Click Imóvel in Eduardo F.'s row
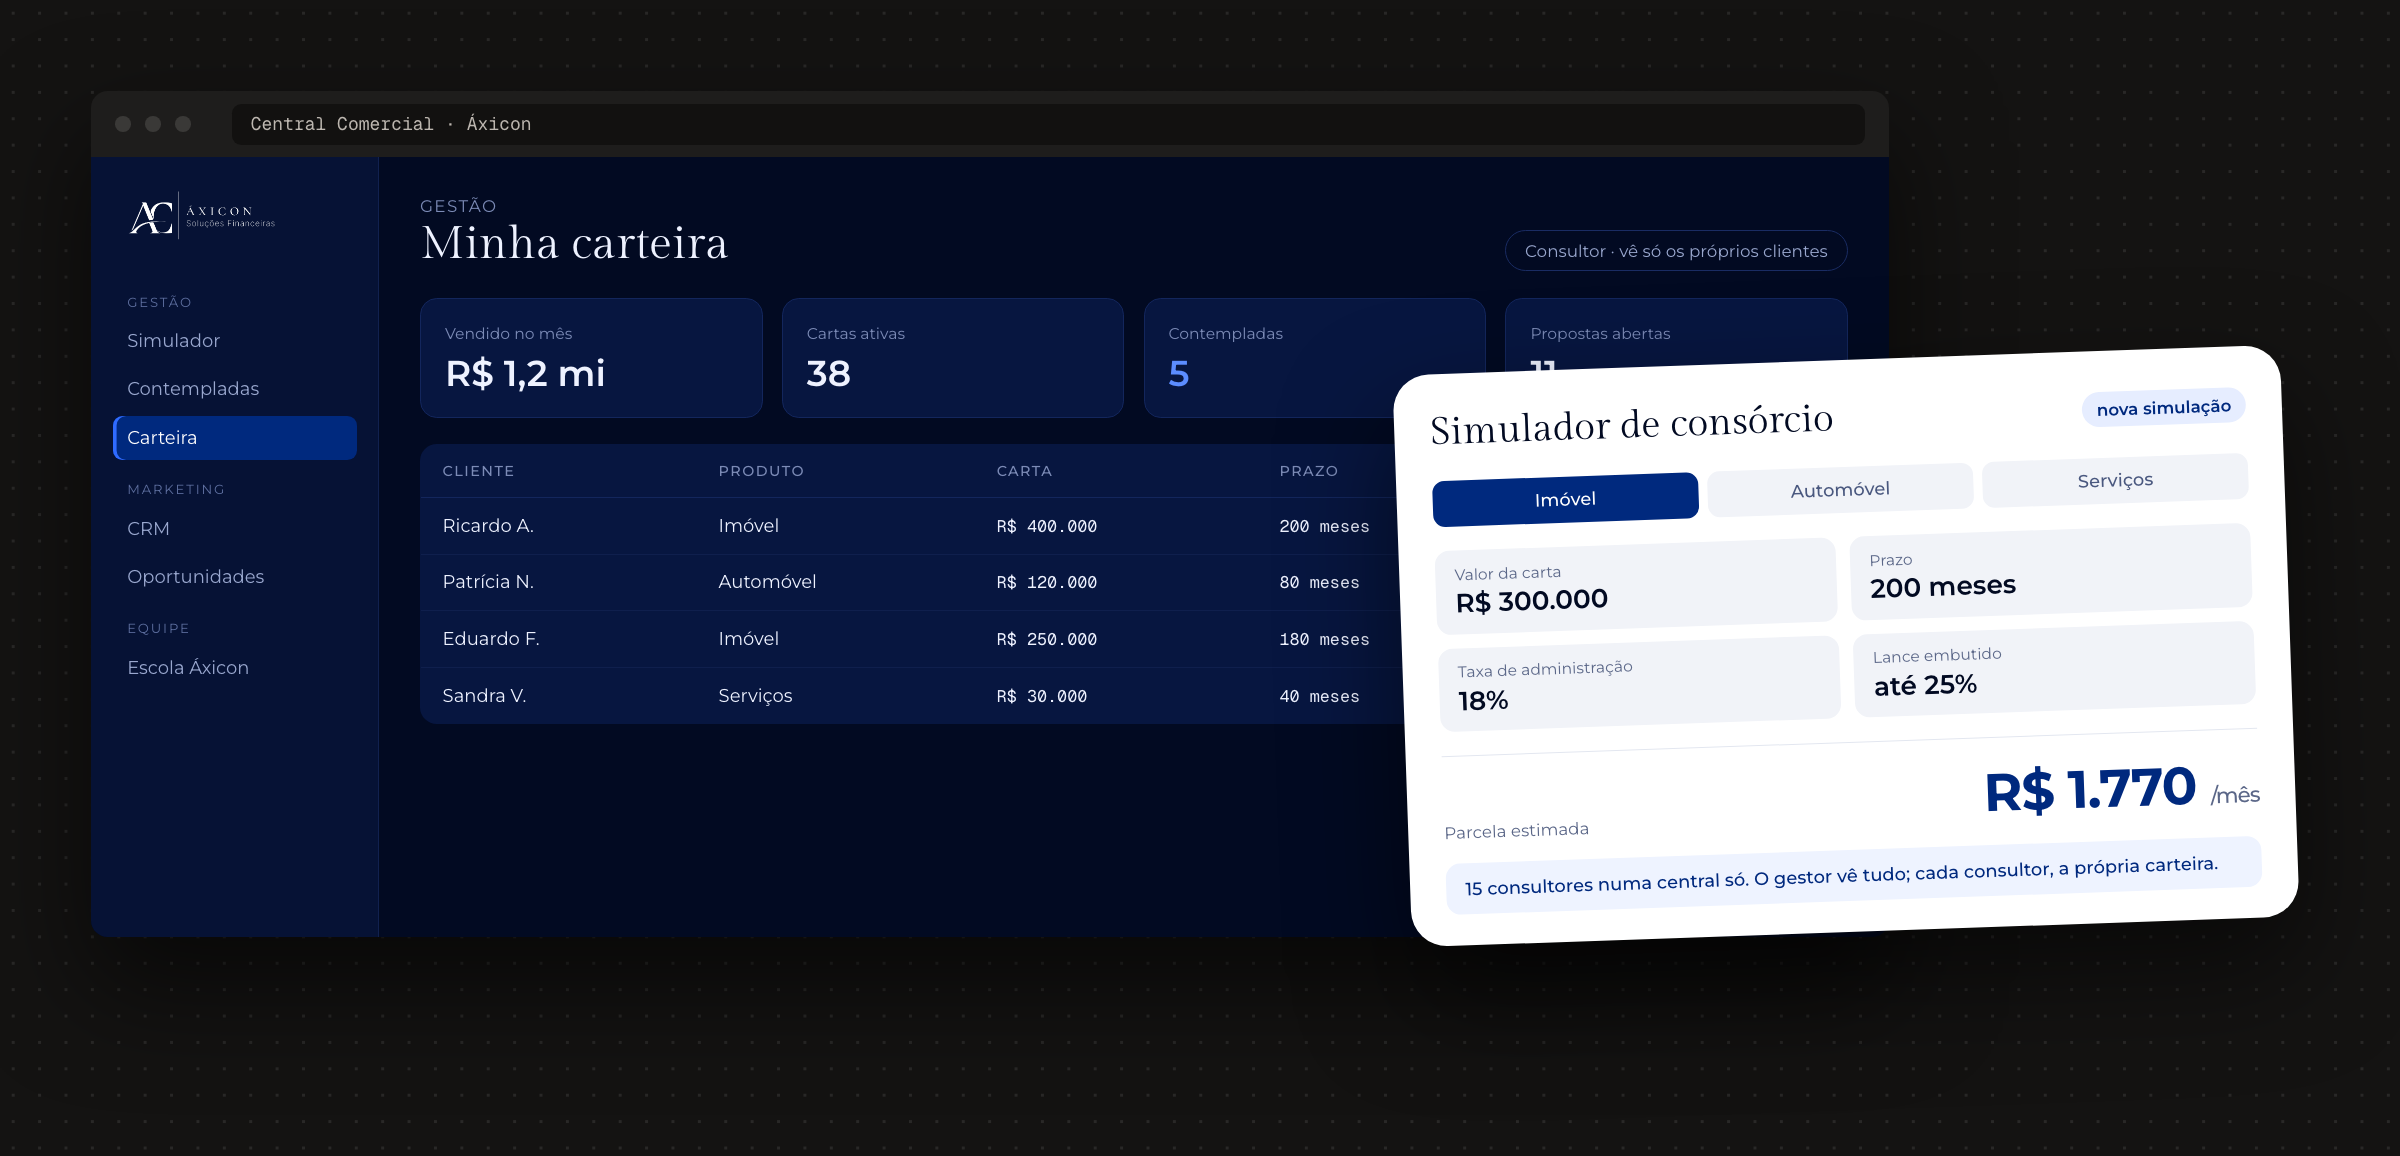This screenshot has height=1156, width=2400. tap(748, 639)
